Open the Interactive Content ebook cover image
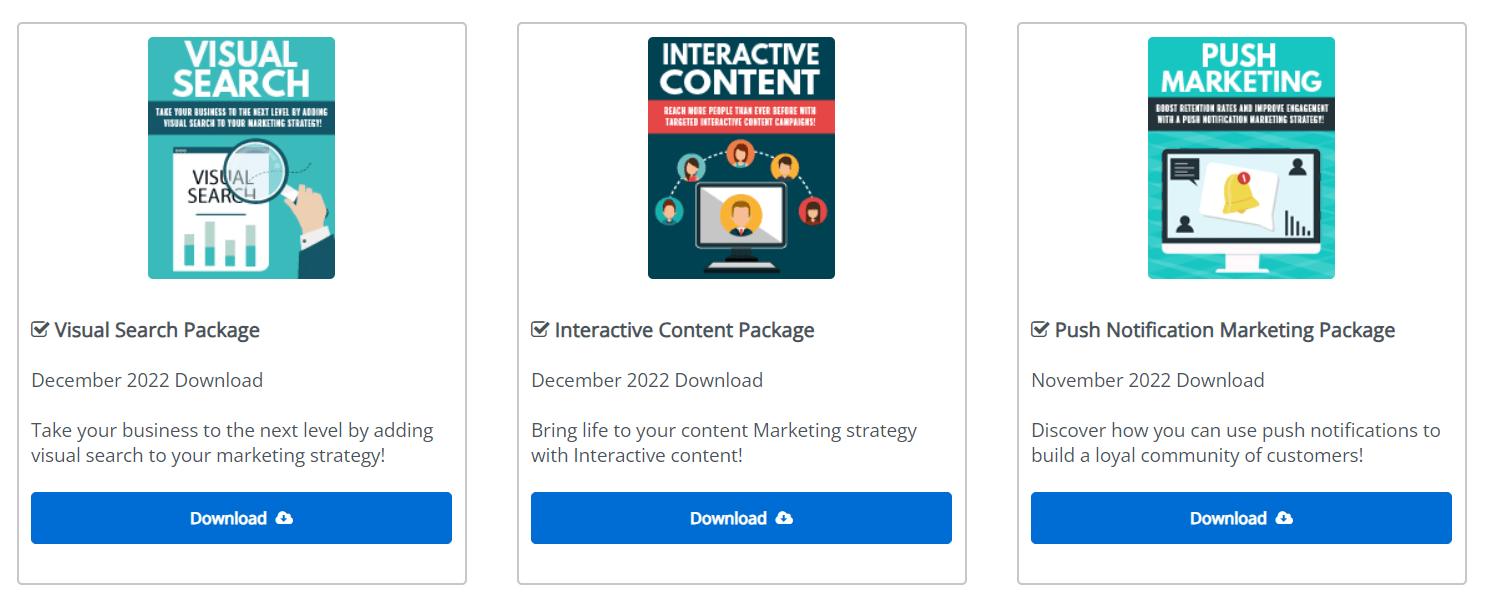This screenshot has width=1494, height=610. [741, 158]
